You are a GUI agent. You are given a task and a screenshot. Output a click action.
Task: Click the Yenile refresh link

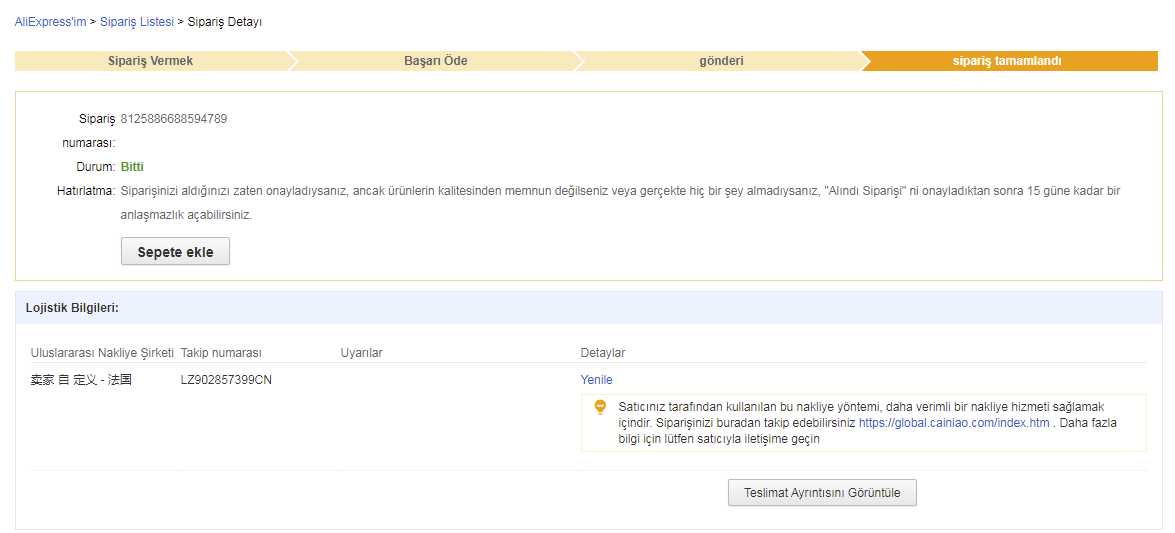[x=596, y=379]
